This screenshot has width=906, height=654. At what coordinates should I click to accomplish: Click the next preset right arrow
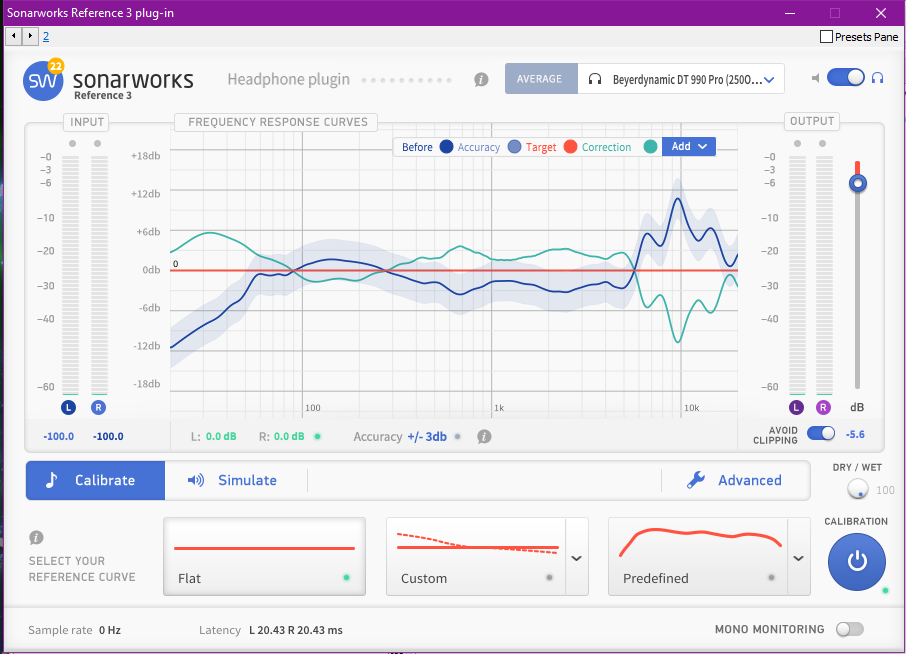[x=30, y=36]
